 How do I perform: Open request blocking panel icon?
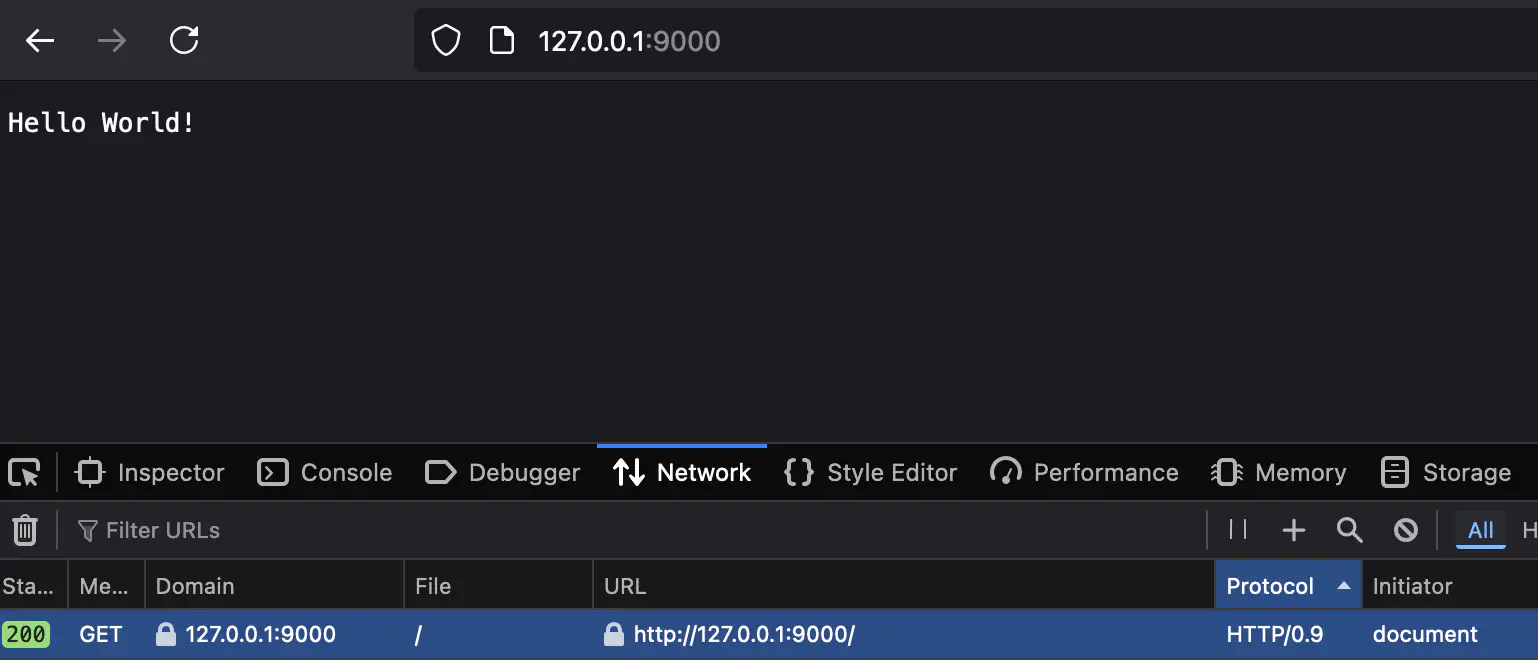(x=1406, y=530)
